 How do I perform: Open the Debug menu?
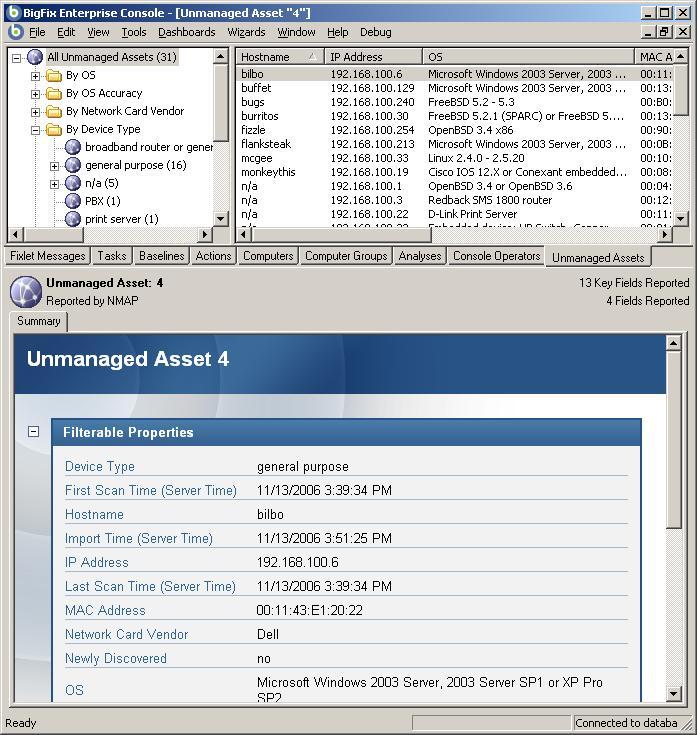375,32
